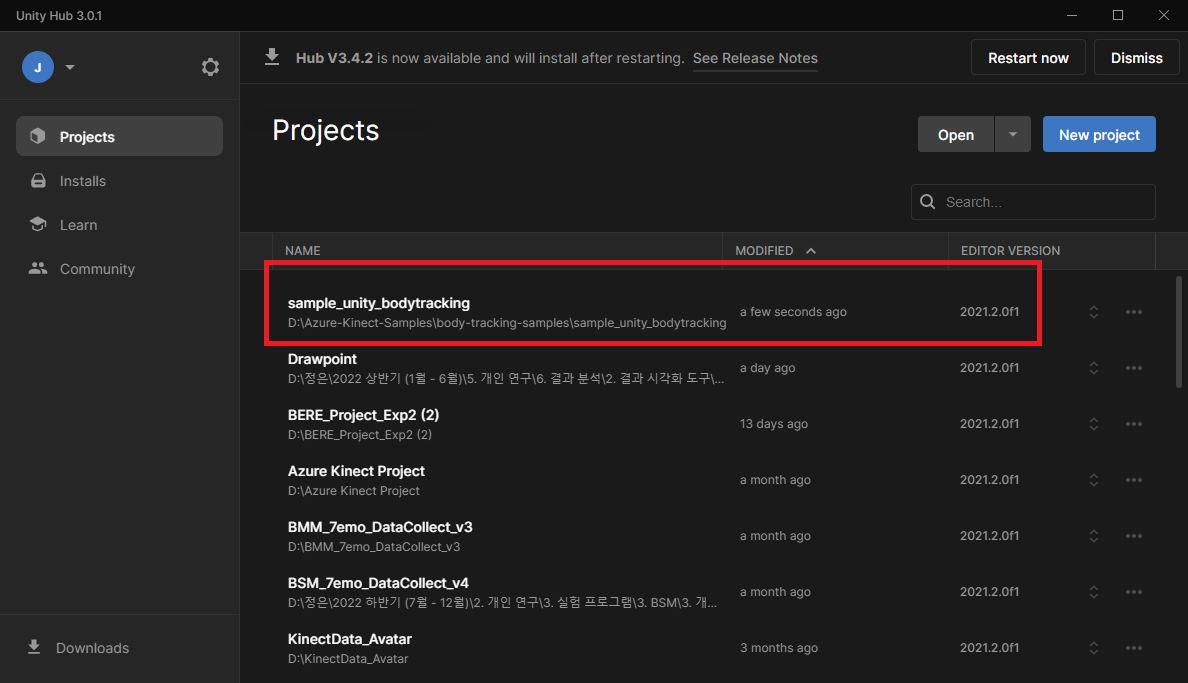The height and width of the screenshot is (683, 1188).
Task: Click the Community people icon
Action: pyautogui.click(x=38, y=268)
